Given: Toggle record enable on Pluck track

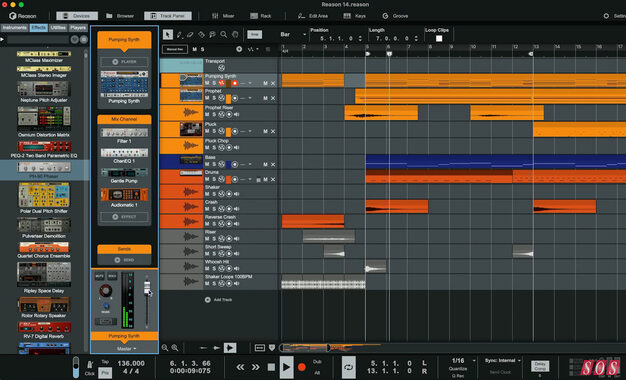Looking at the screenshot, I should (x=235, y=131).
